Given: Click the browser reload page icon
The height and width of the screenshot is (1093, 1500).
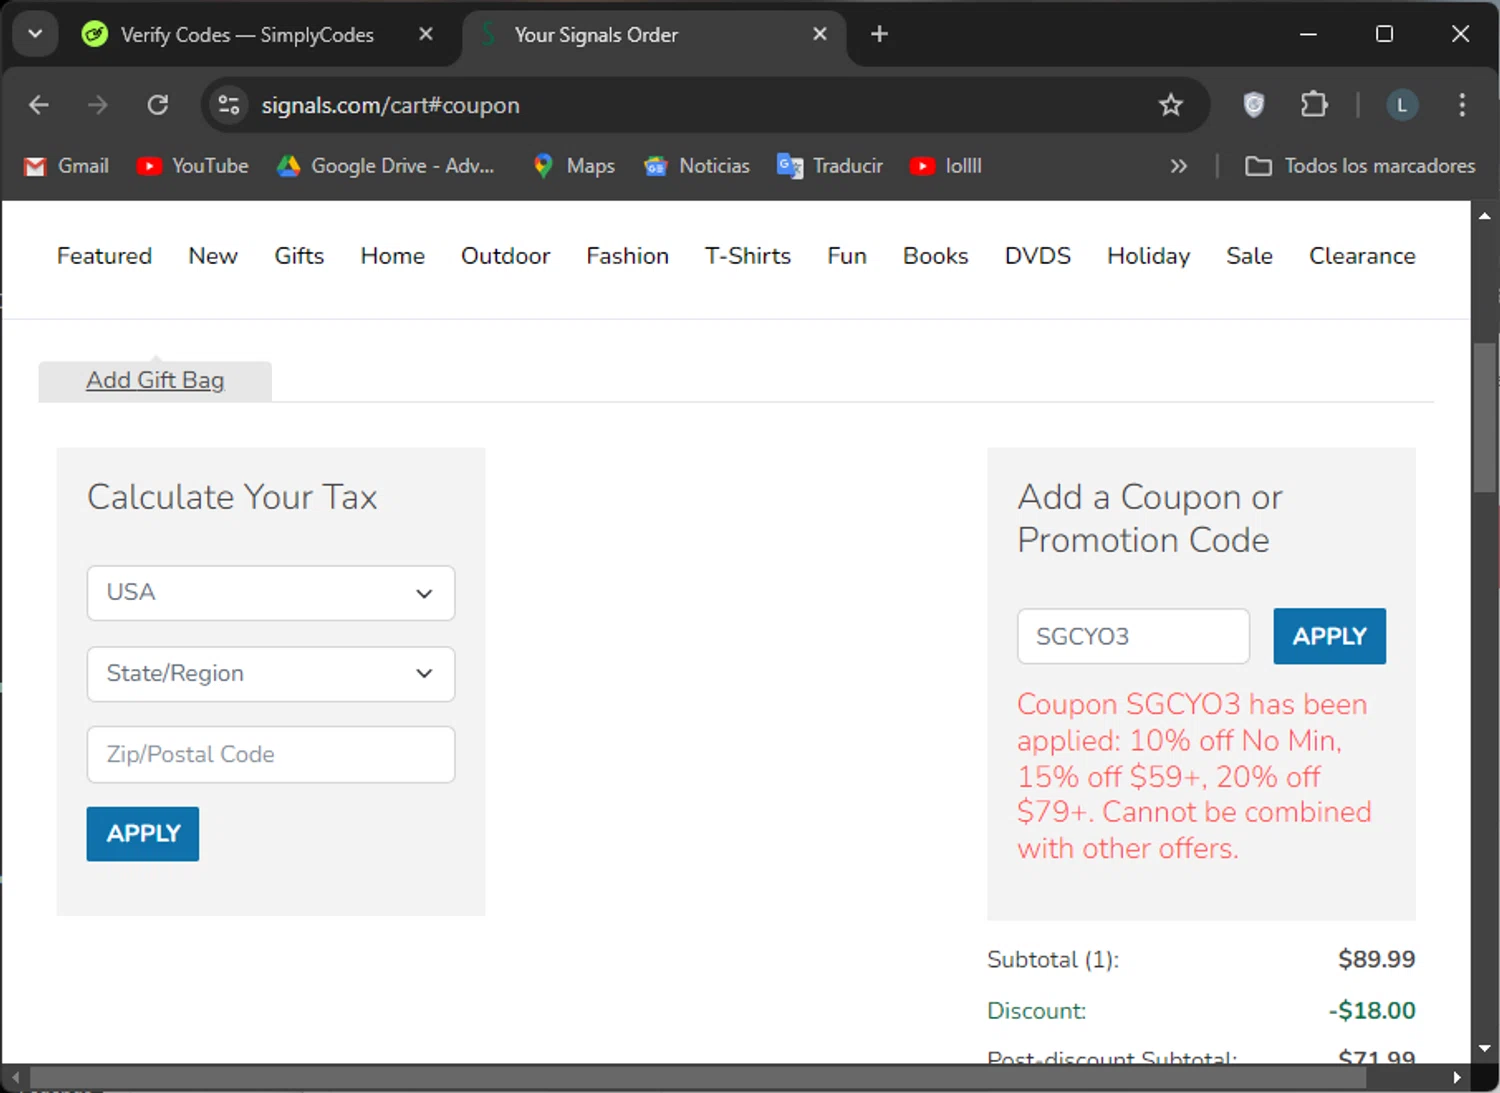Looking at the screenshot, I should point(158,105).
